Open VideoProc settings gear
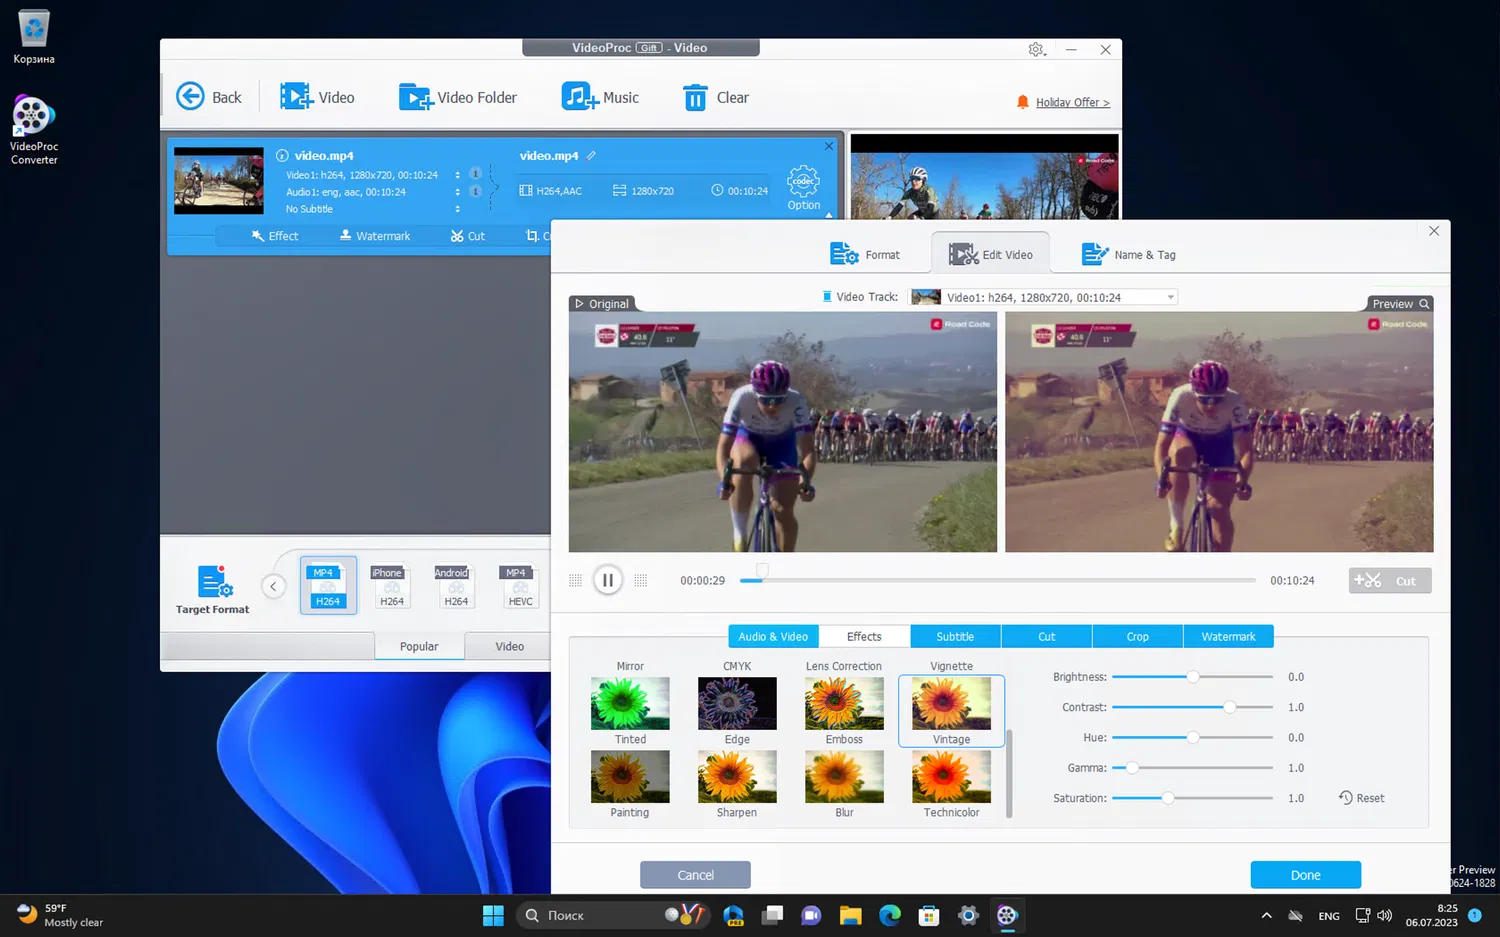This screenshot has width=1500, height=937. click(x=1037, y=48)
